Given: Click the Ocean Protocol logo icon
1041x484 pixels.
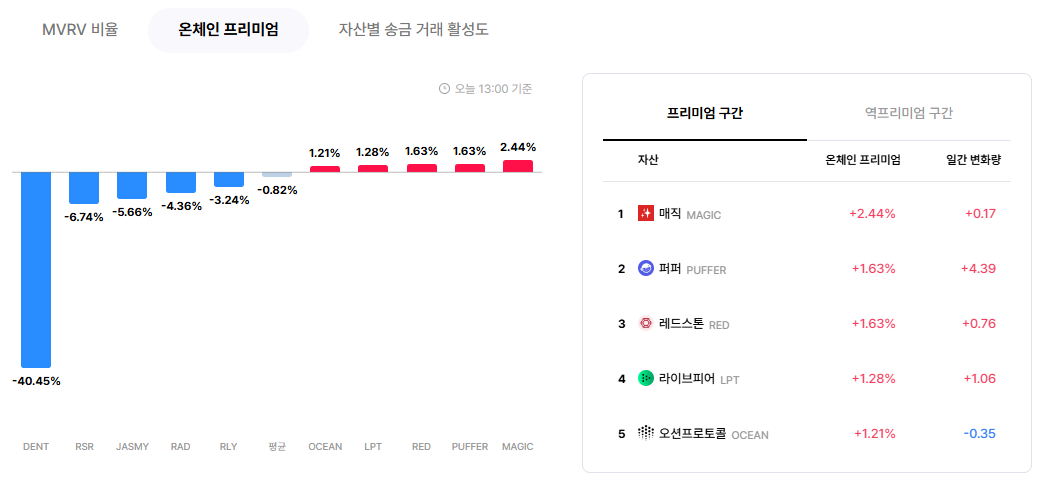Looking at the screenshot, I should pos(645,434).
